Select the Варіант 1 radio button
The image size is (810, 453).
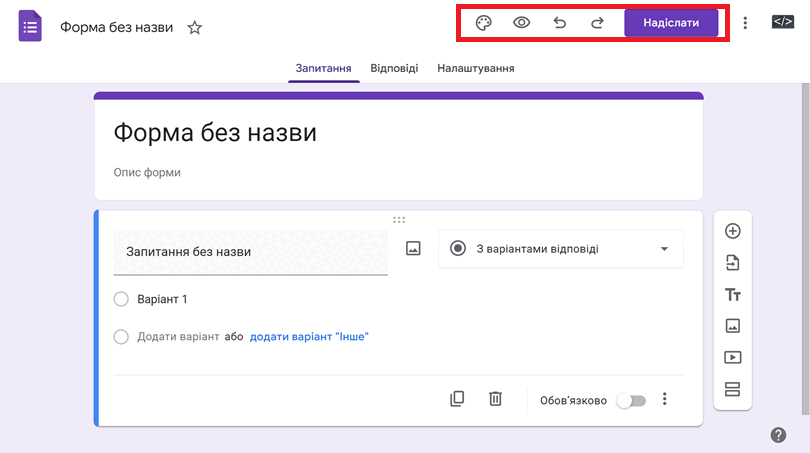121,299
